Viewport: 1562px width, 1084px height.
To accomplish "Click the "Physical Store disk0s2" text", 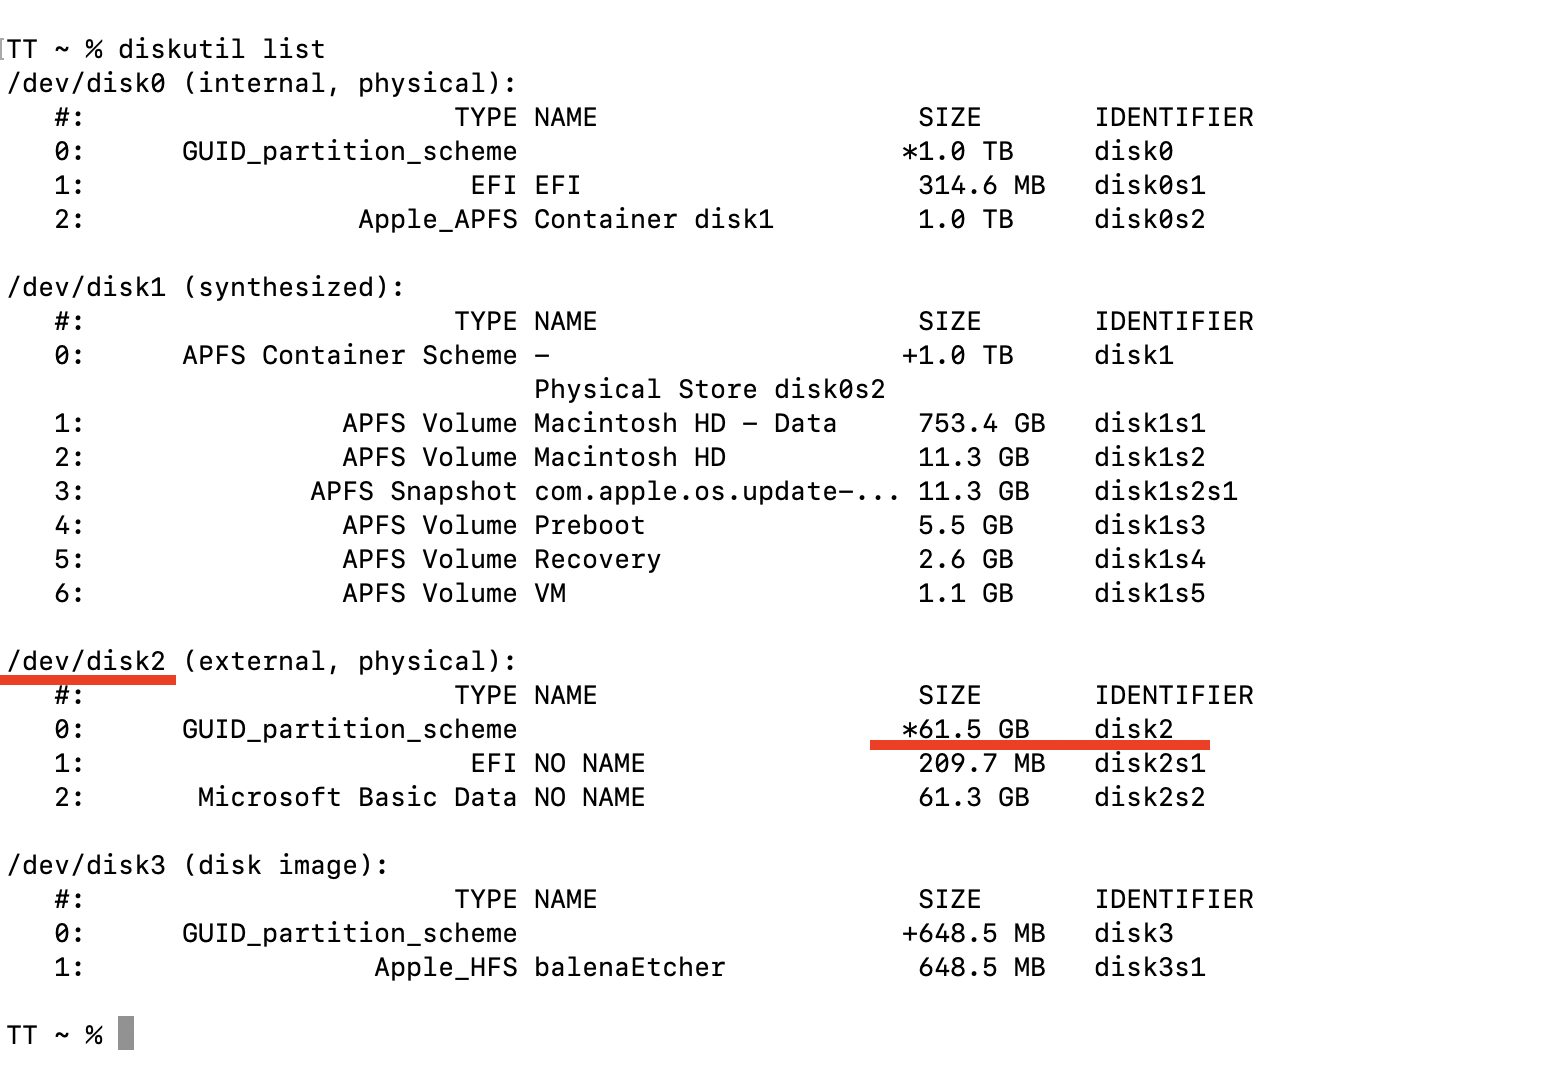I will [x=709, y=389].
